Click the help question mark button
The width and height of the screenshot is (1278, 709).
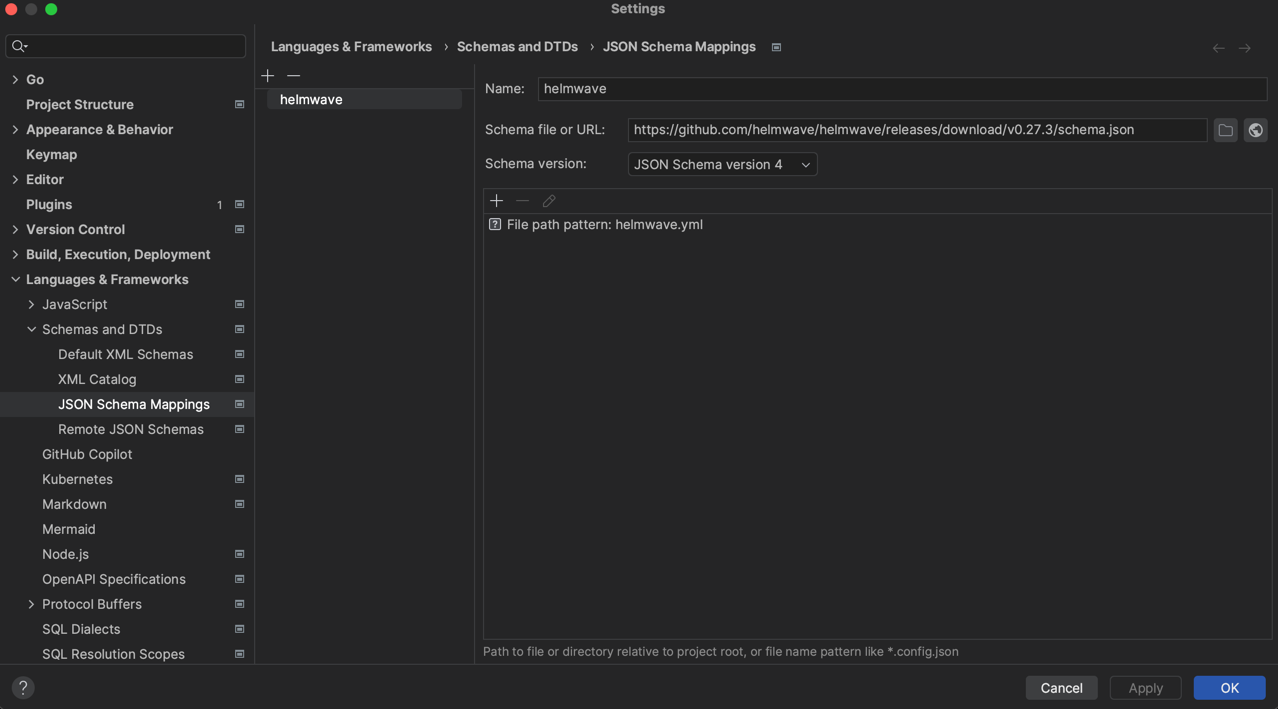(23, 687)
